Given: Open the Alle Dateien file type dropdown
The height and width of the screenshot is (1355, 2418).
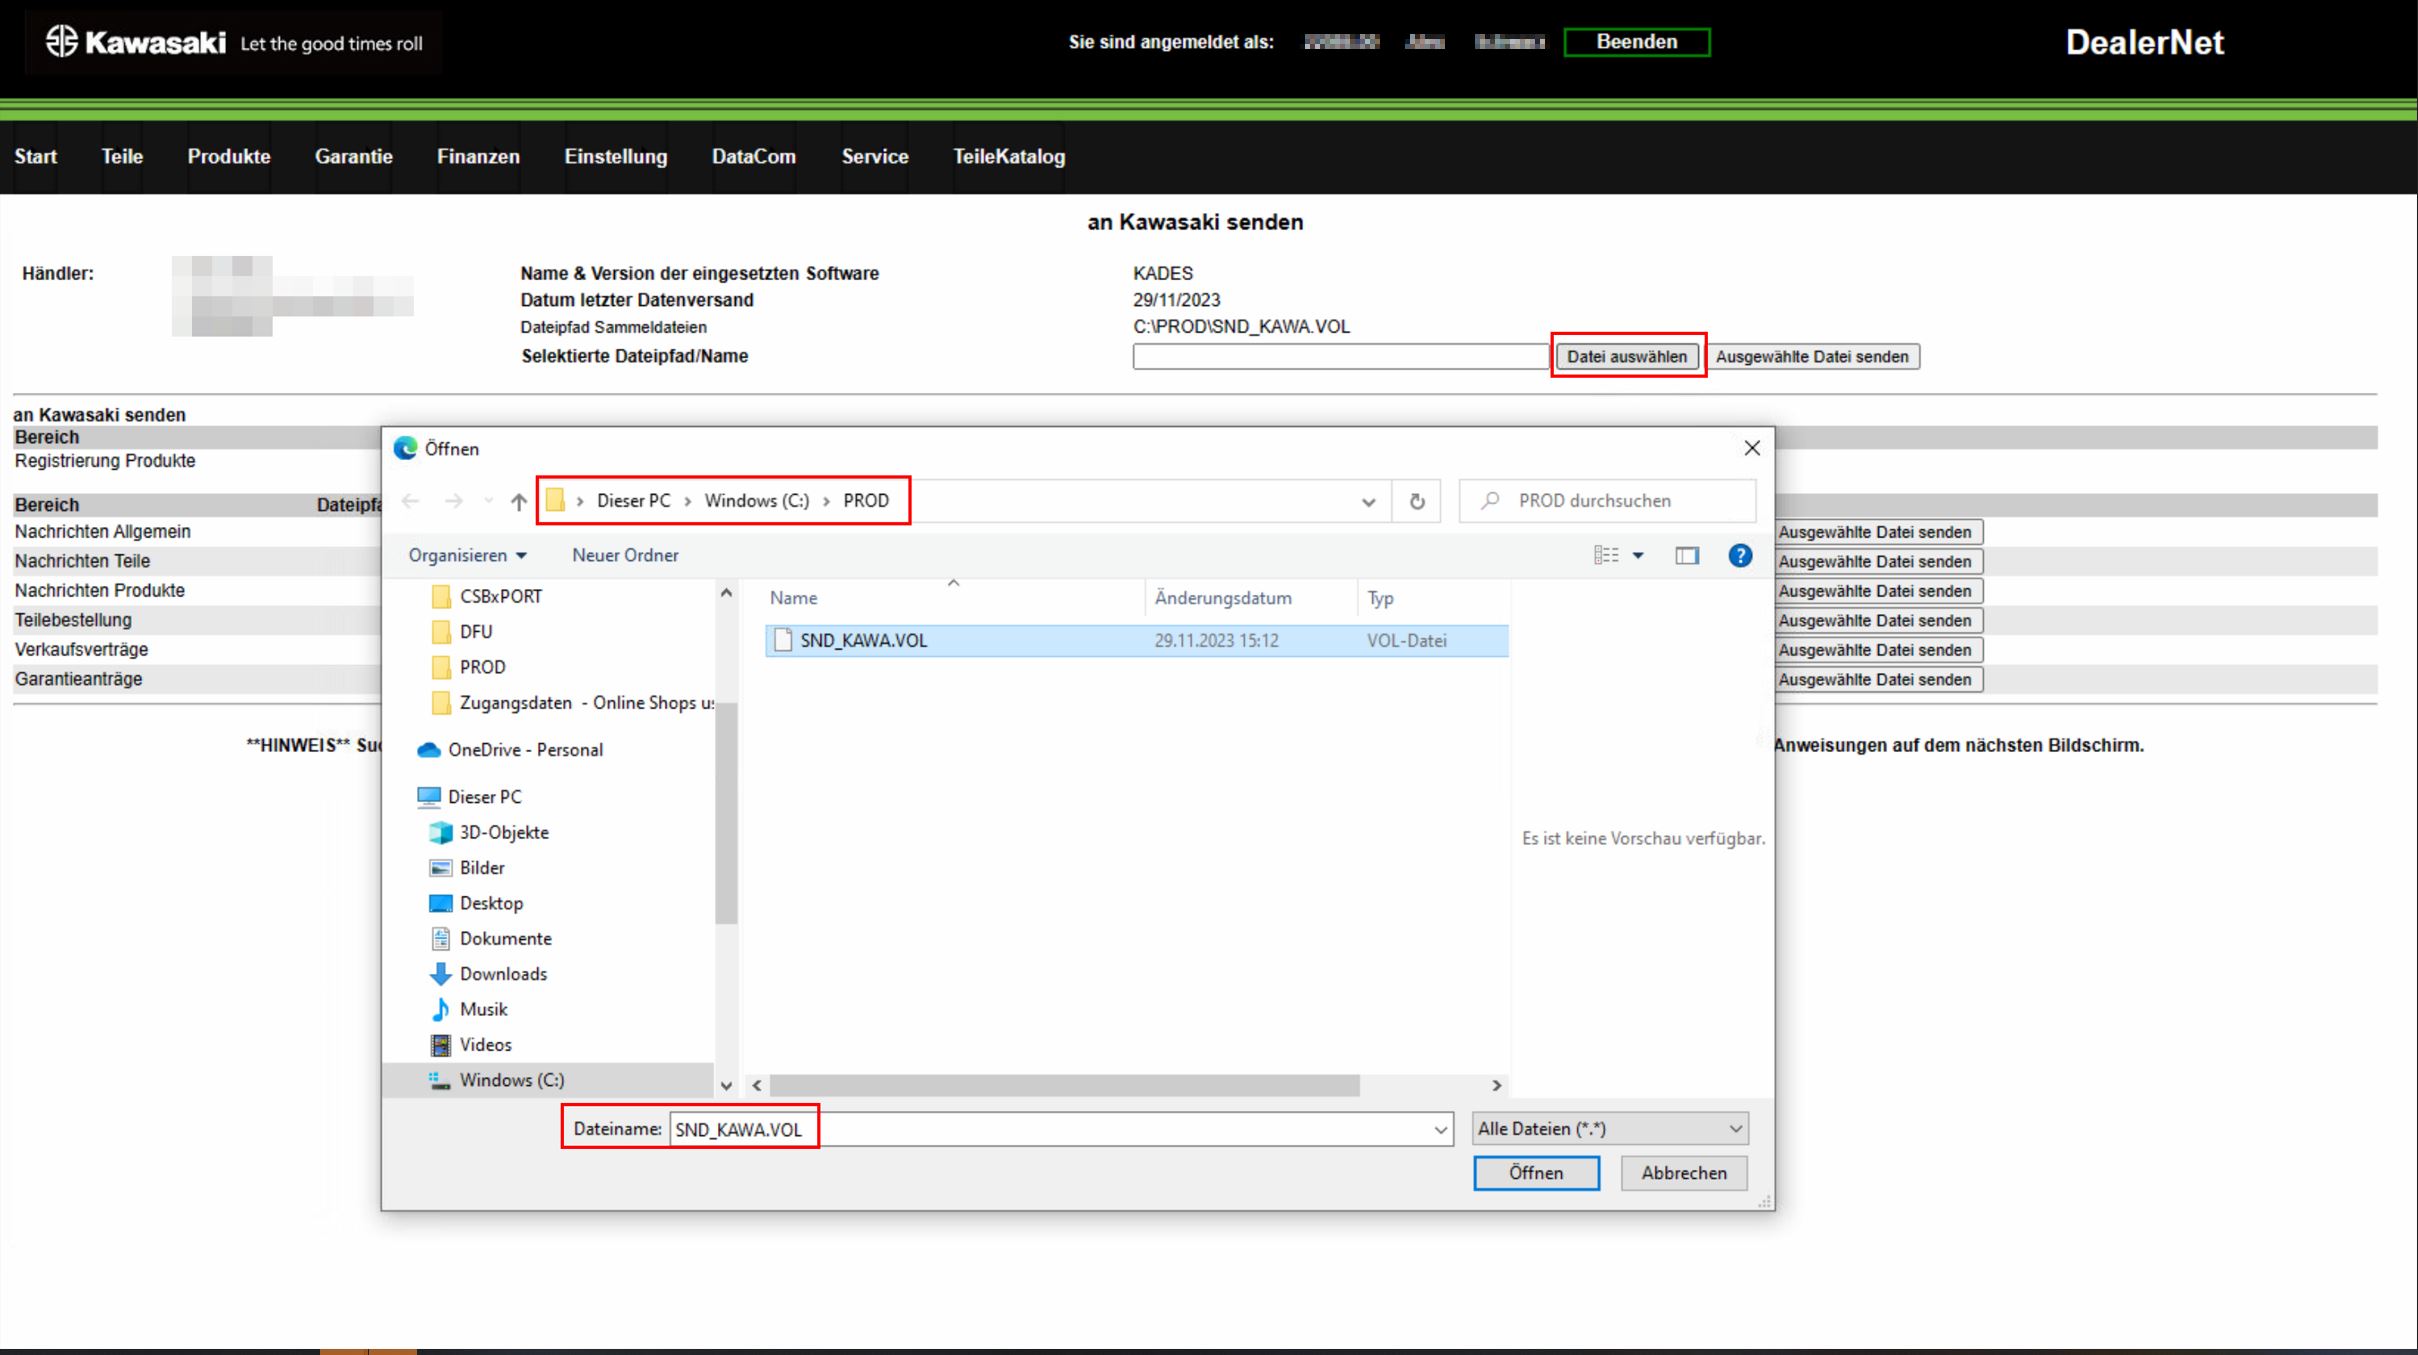Looking at the screenshot, I should [x=1609, y=1128].
